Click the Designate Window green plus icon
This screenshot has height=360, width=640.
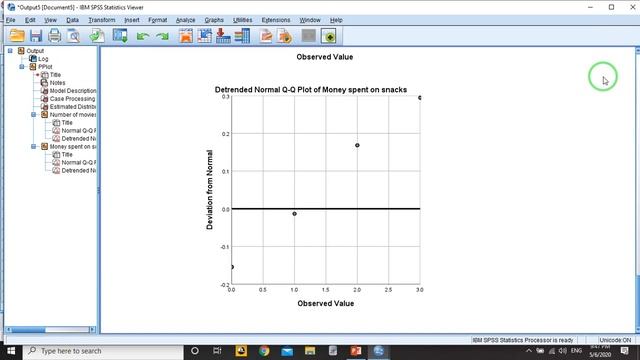point(329,36)
